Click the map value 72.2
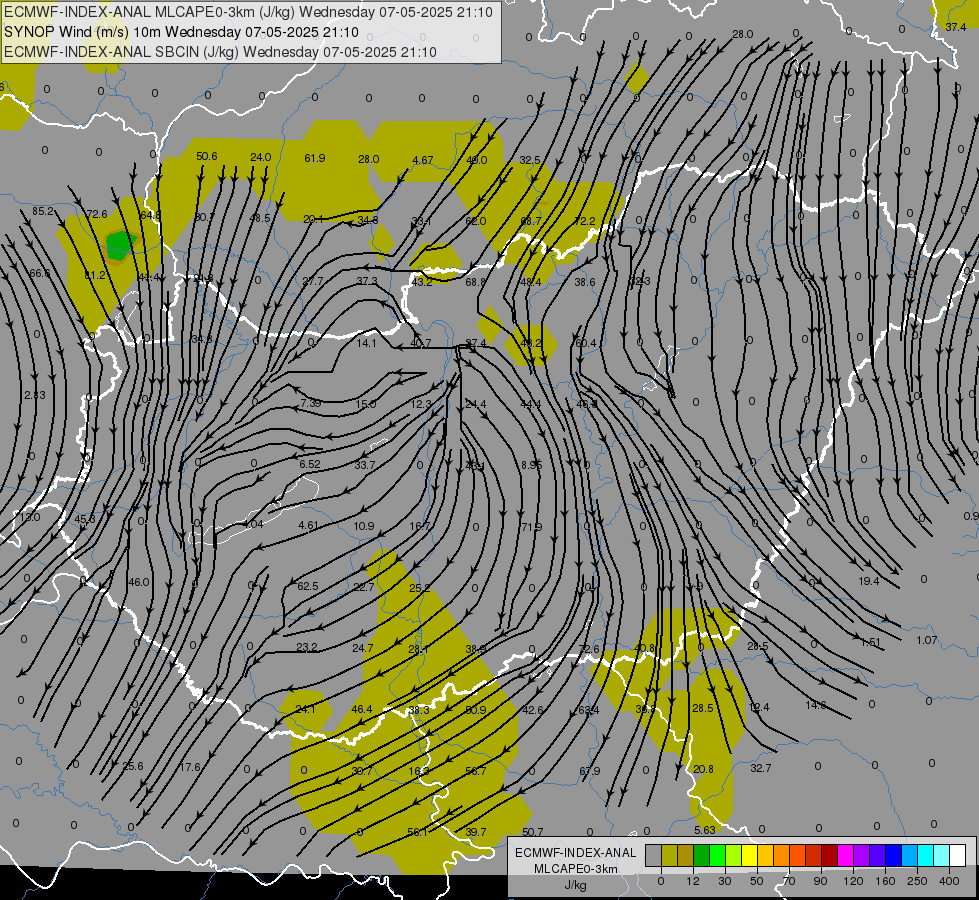Screen dimensions: 979x900 point(584,221)
